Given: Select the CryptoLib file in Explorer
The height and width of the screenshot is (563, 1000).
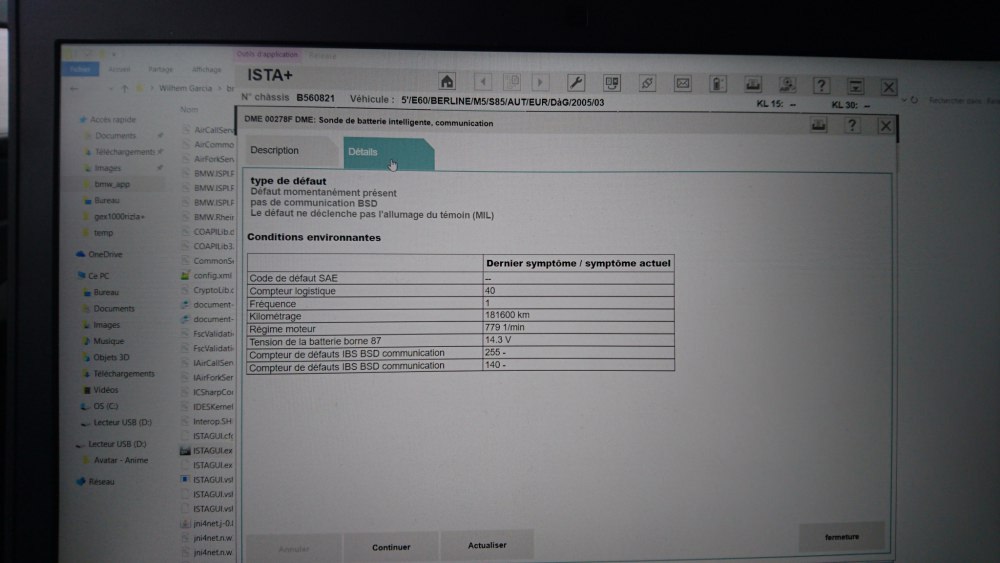Looking at the screenshot, I should click(214, 290).
